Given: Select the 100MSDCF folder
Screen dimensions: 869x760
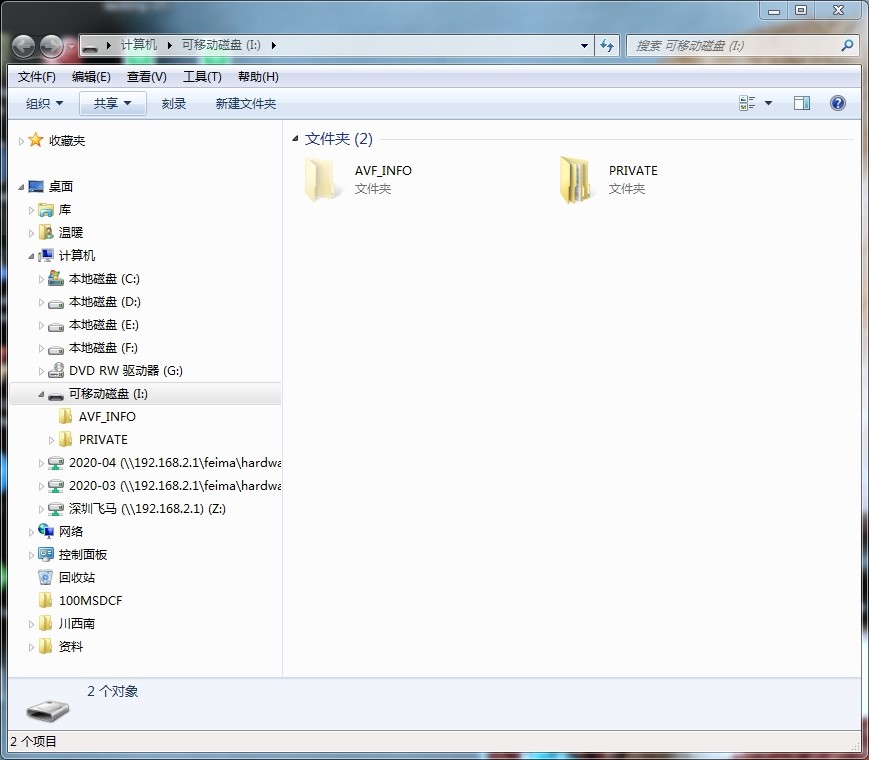Looking at the screenshot, I should [x=90, y=600].
